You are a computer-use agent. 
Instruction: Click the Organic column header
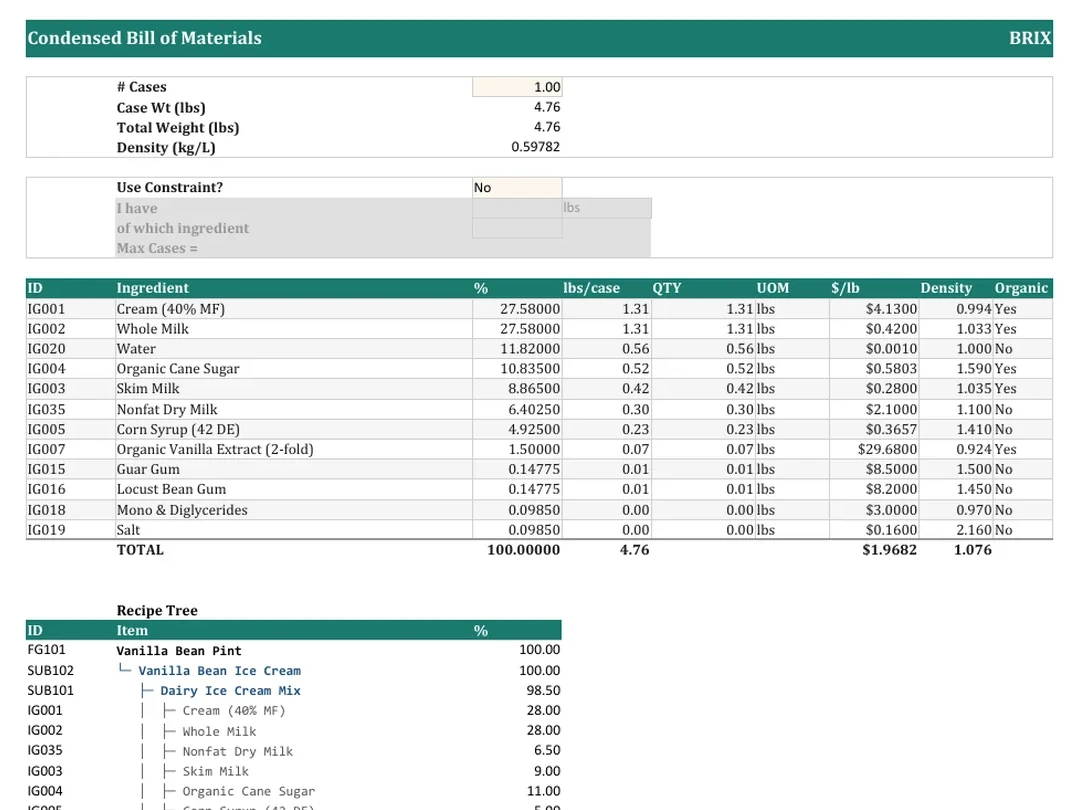point(1021,288)
